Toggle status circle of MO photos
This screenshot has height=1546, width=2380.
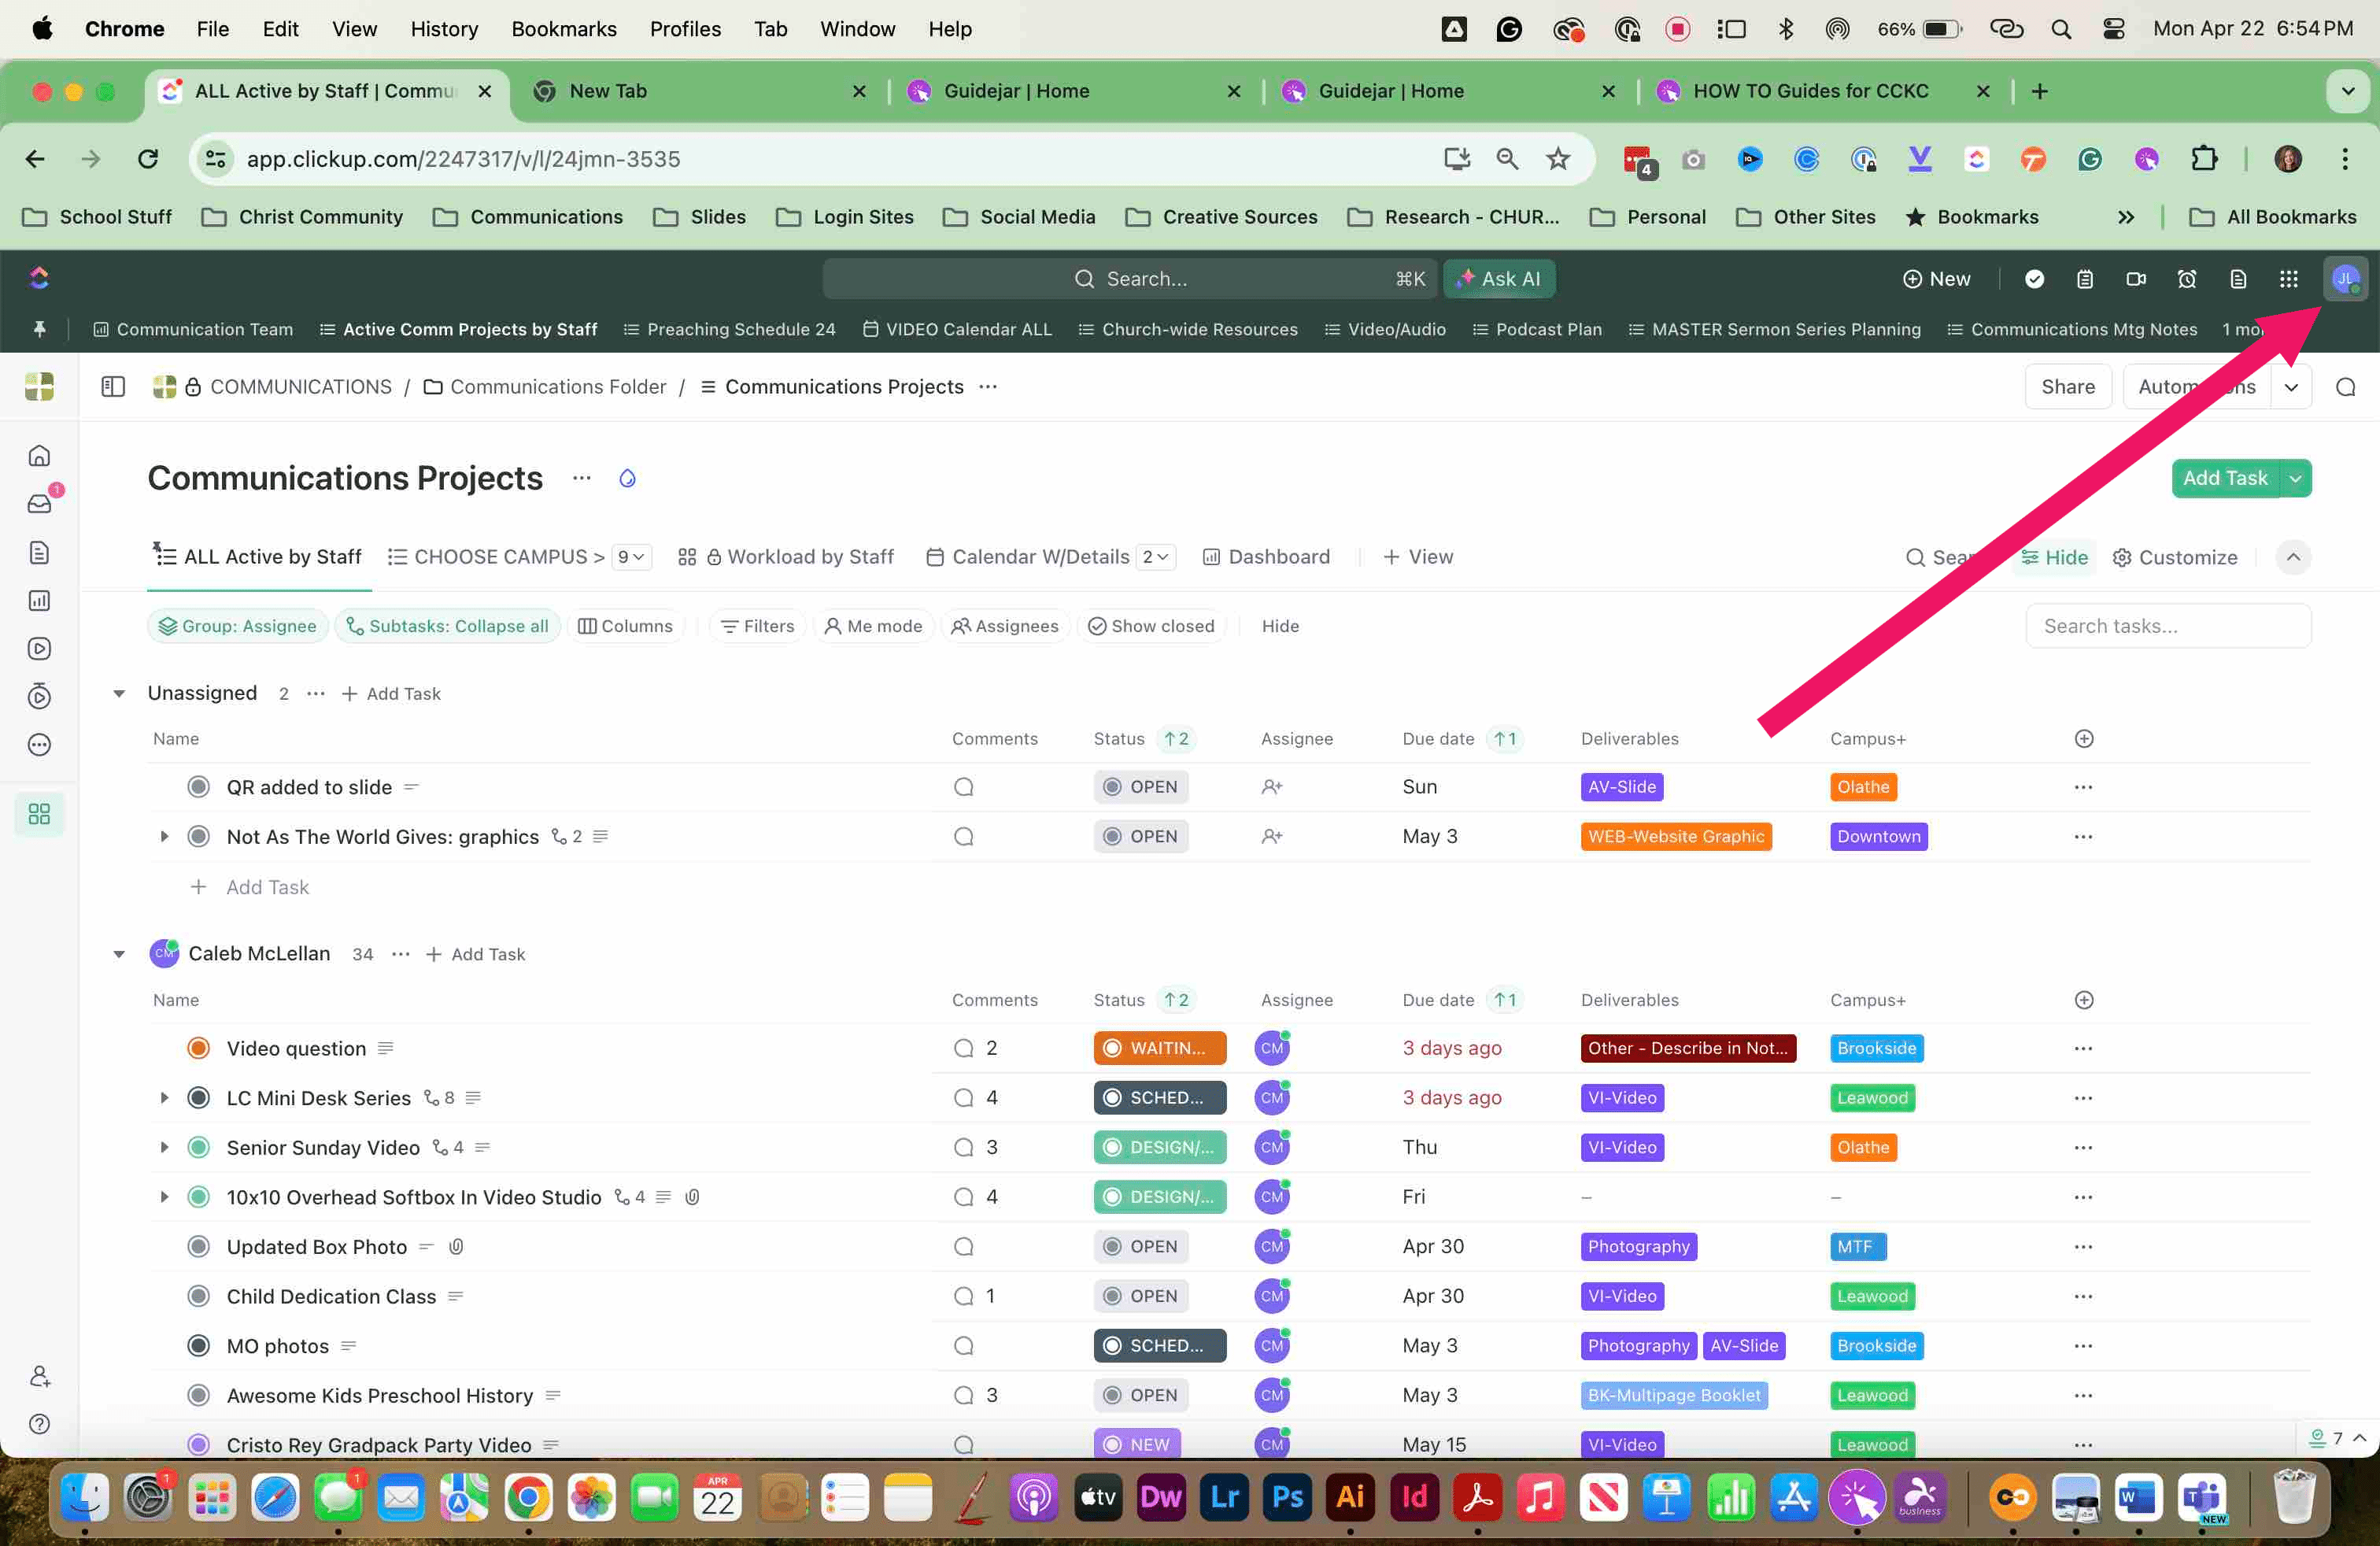click(x=199, y=1345)
